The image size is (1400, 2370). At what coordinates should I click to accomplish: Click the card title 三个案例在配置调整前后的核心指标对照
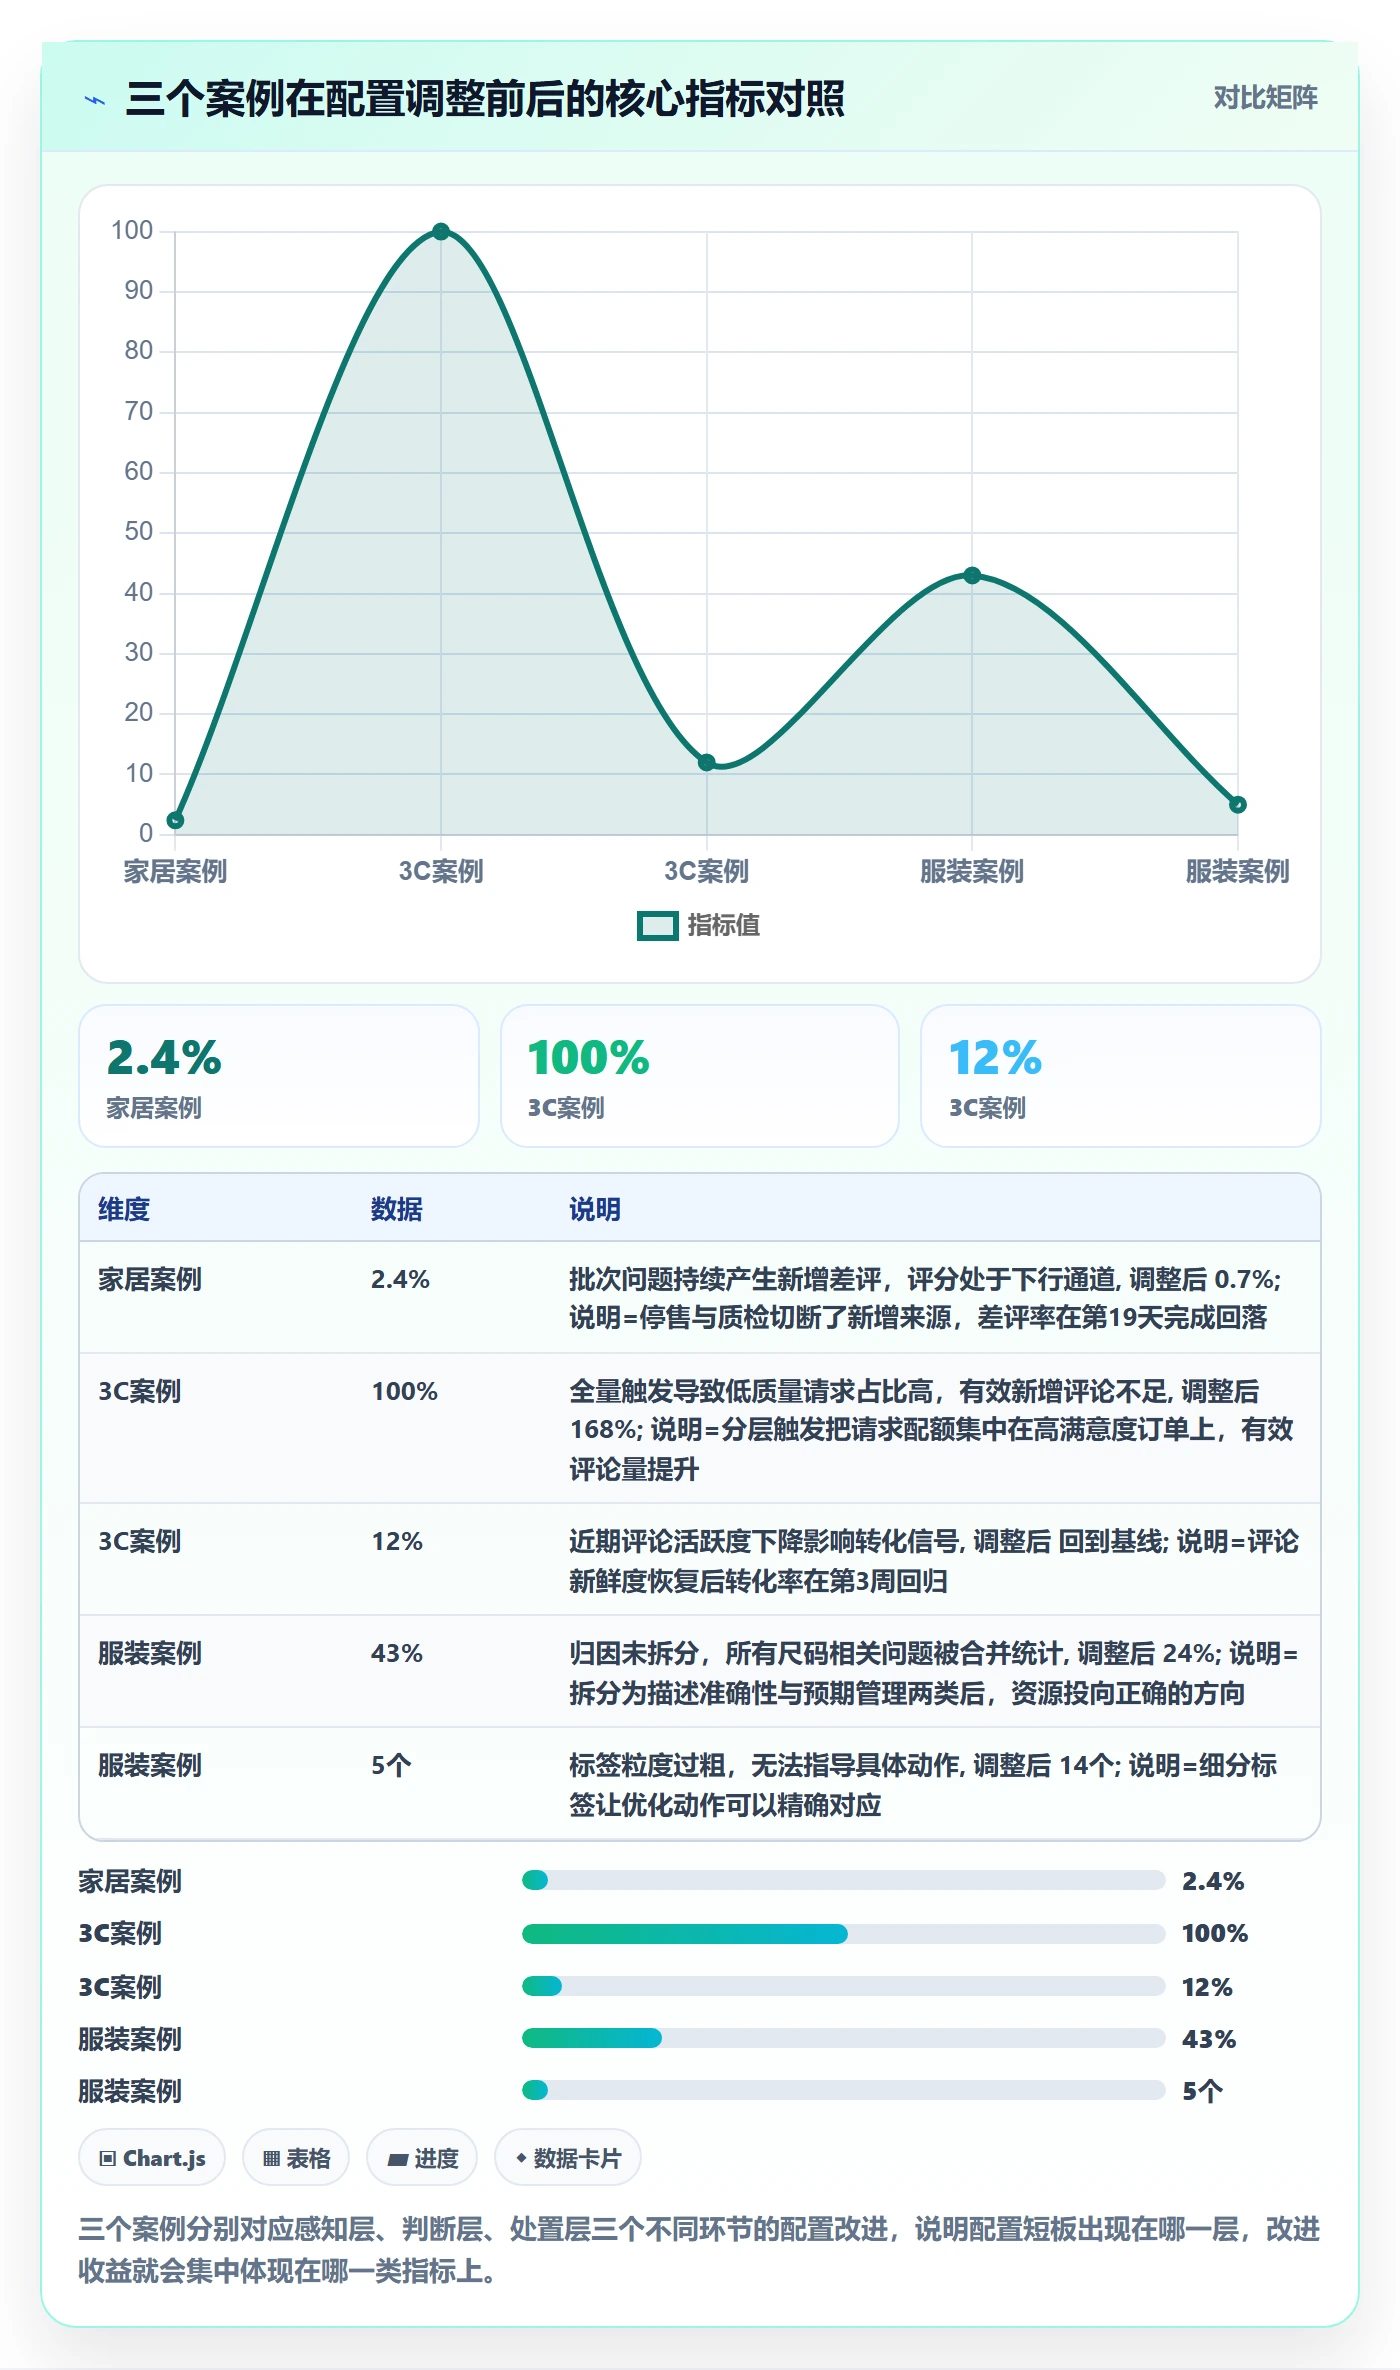coord(485,99)
